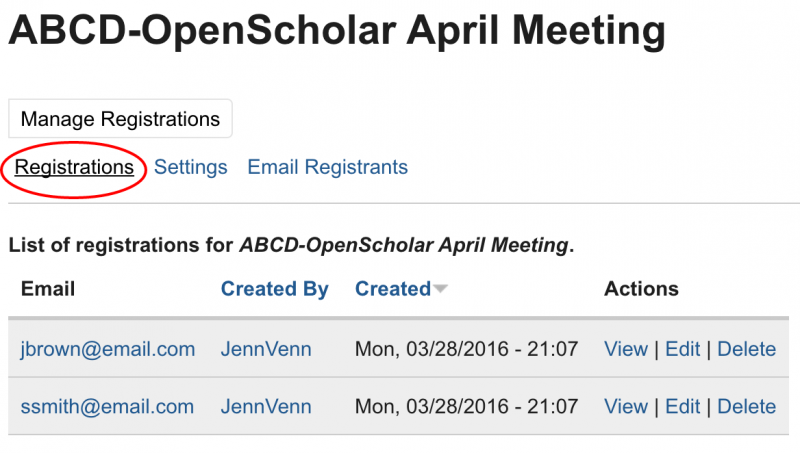Image resolution: width=800 pixels, height=453 pixels.
Task: Open JennVenn profile in ssmith row
Action: pos(266,407)
